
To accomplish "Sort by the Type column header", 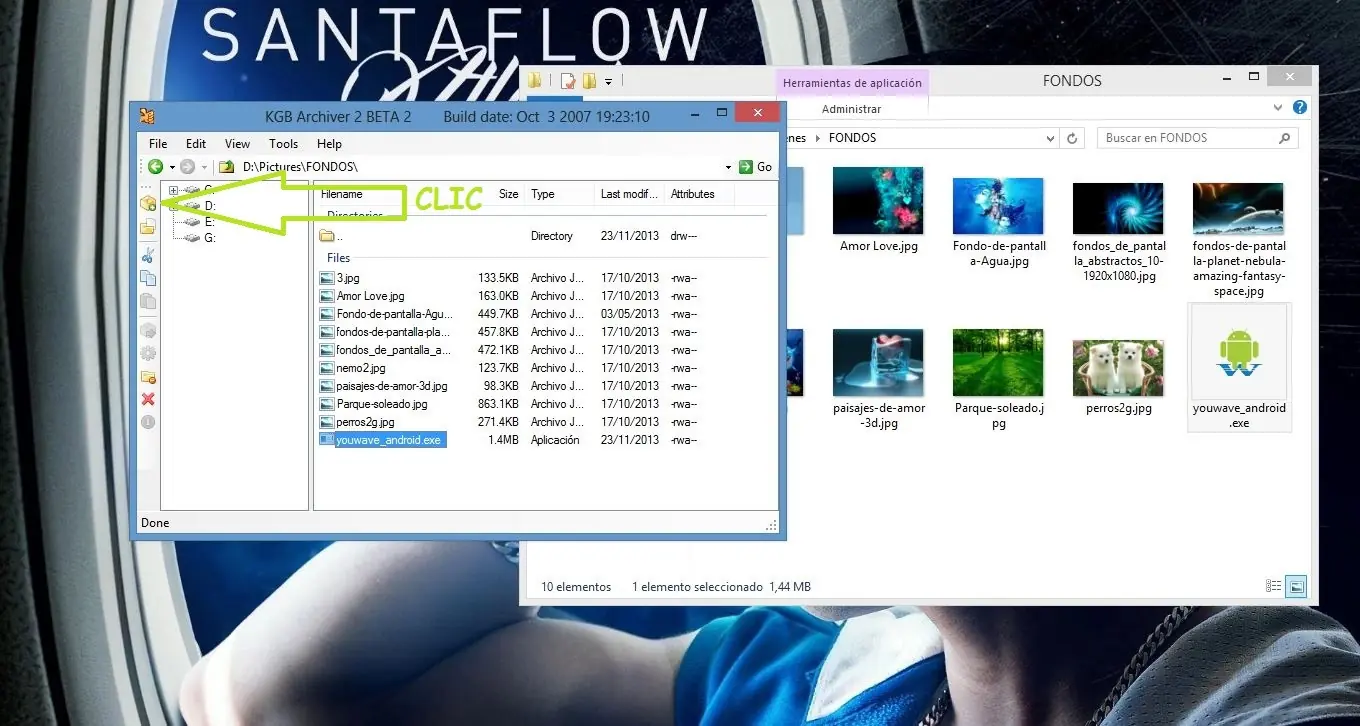I will 560,194.
